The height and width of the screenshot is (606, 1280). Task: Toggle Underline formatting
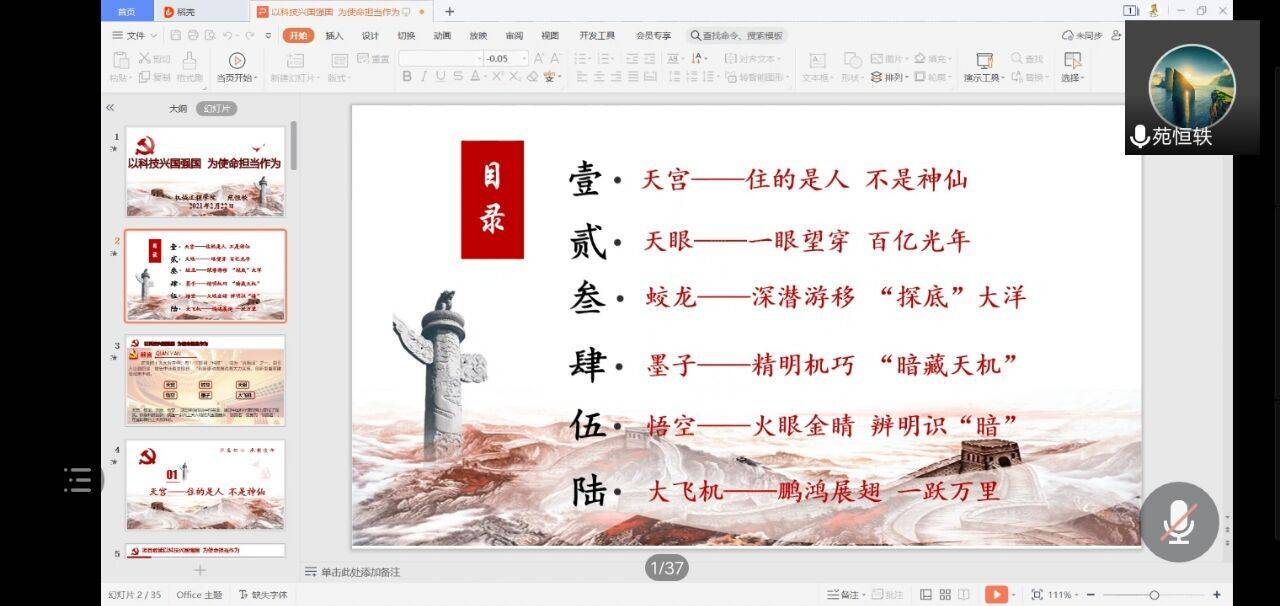(x=441, y=77)
